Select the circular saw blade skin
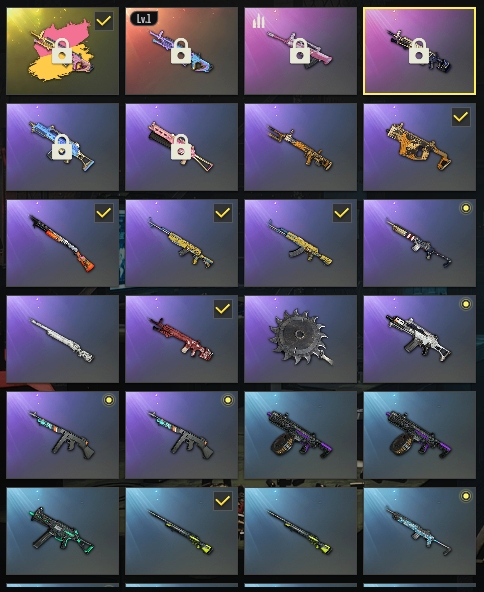Image resolution: width=484 pixels, height=592 pixels. [x=300, y=339]
